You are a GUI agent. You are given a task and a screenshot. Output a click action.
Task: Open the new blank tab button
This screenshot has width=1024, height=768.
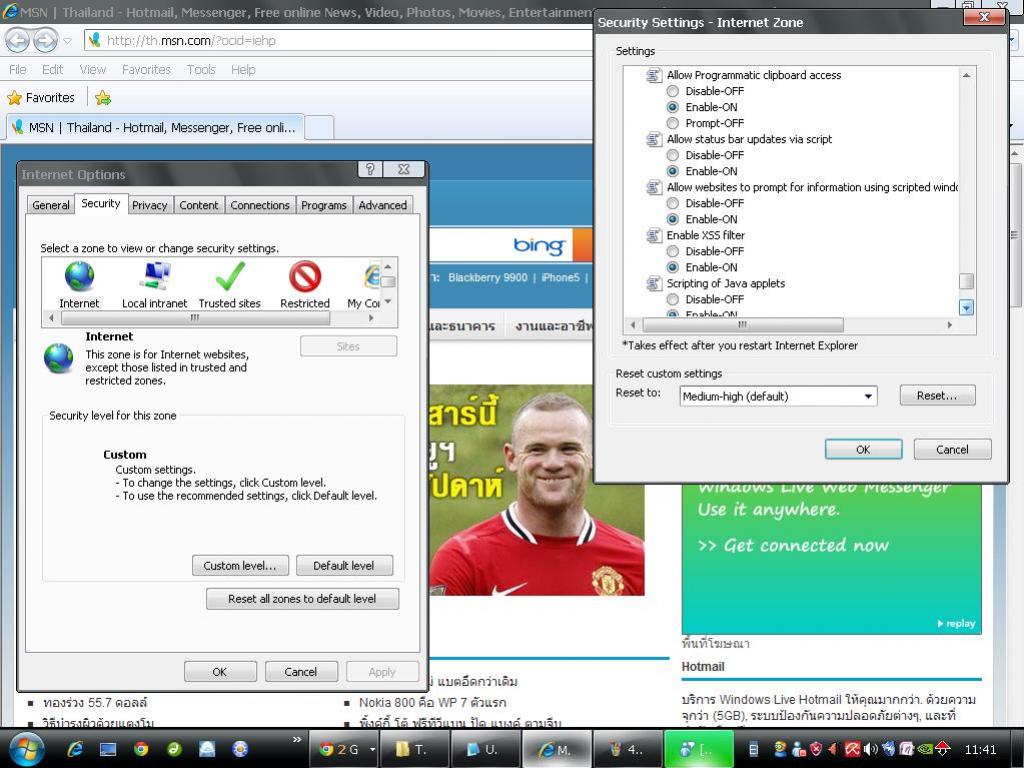[x=319, y=127]
